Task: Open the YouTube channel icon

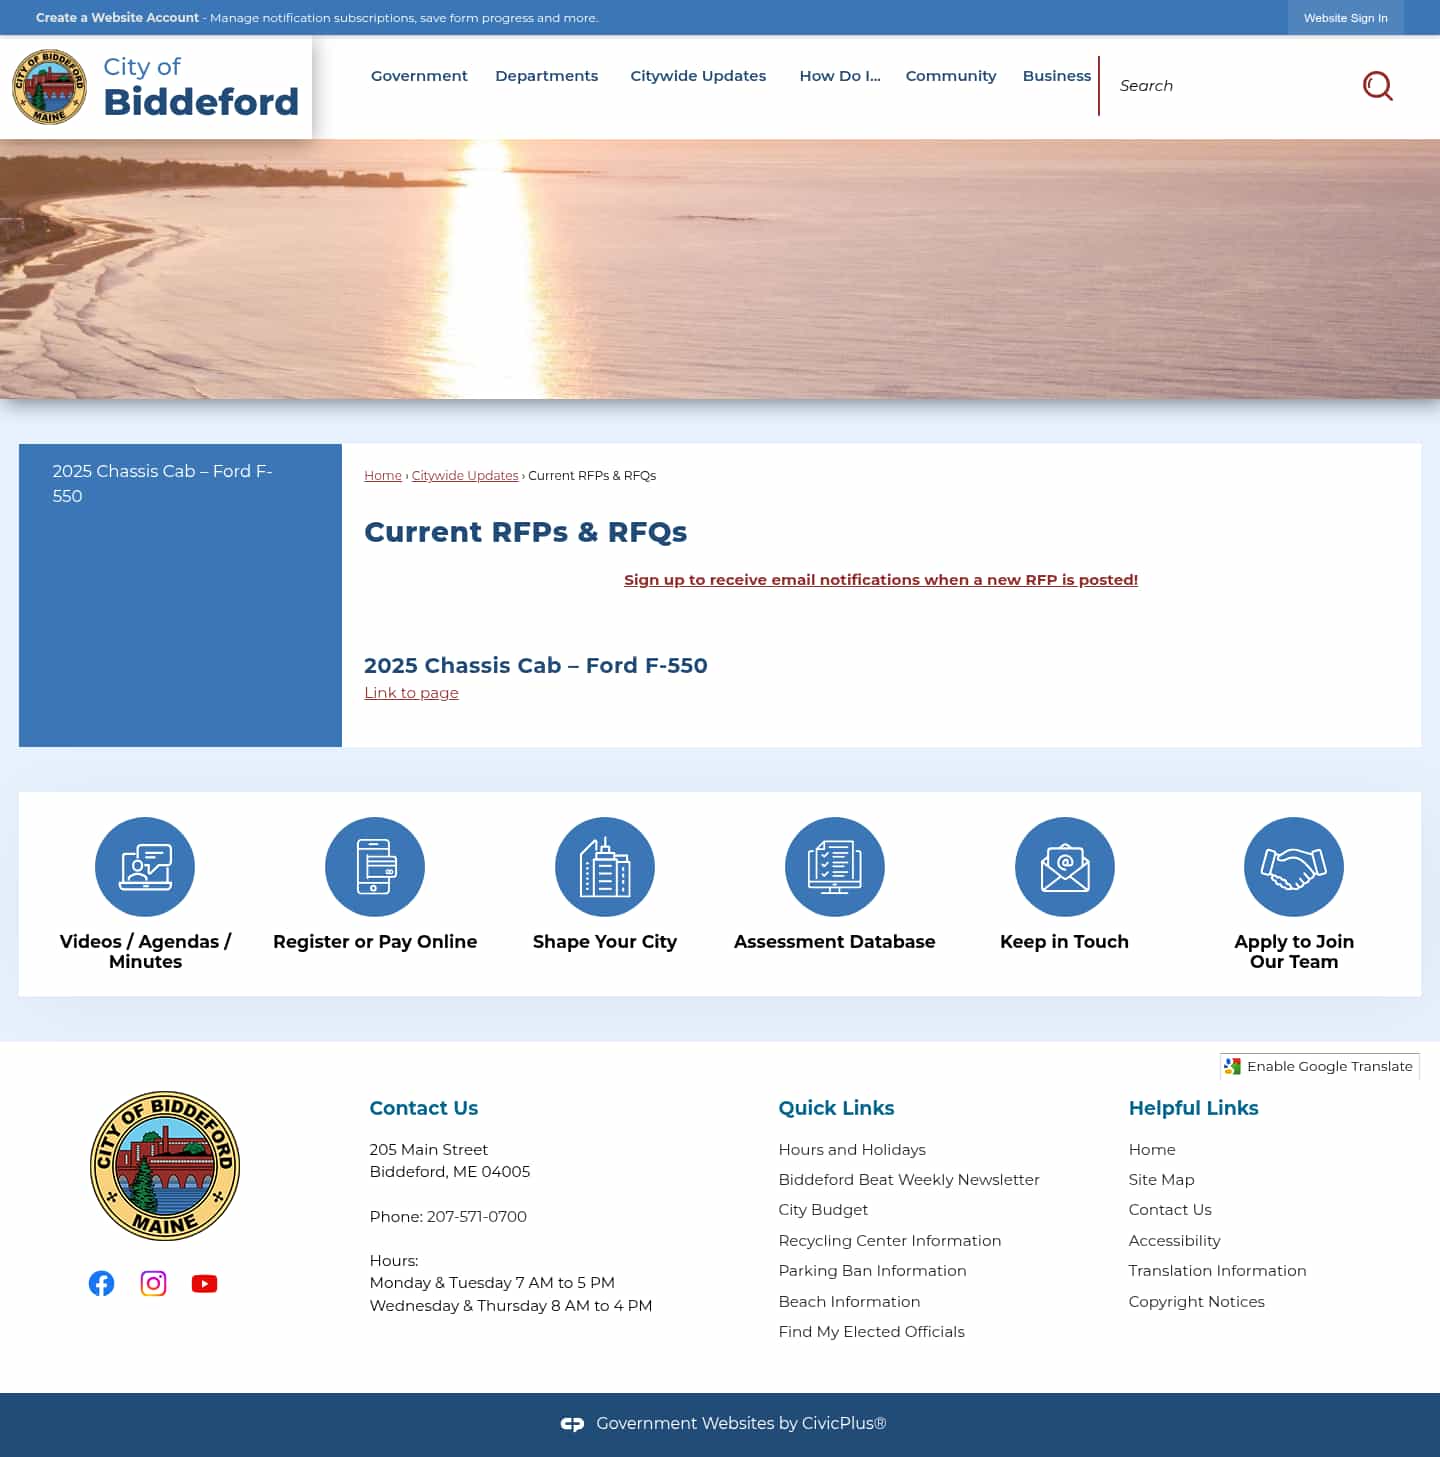Action: [x=204, y=1283]
